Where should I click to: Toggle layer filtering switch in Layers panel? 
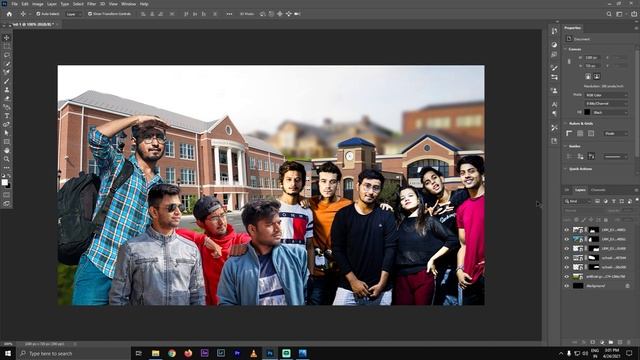(x=637, y=199)
